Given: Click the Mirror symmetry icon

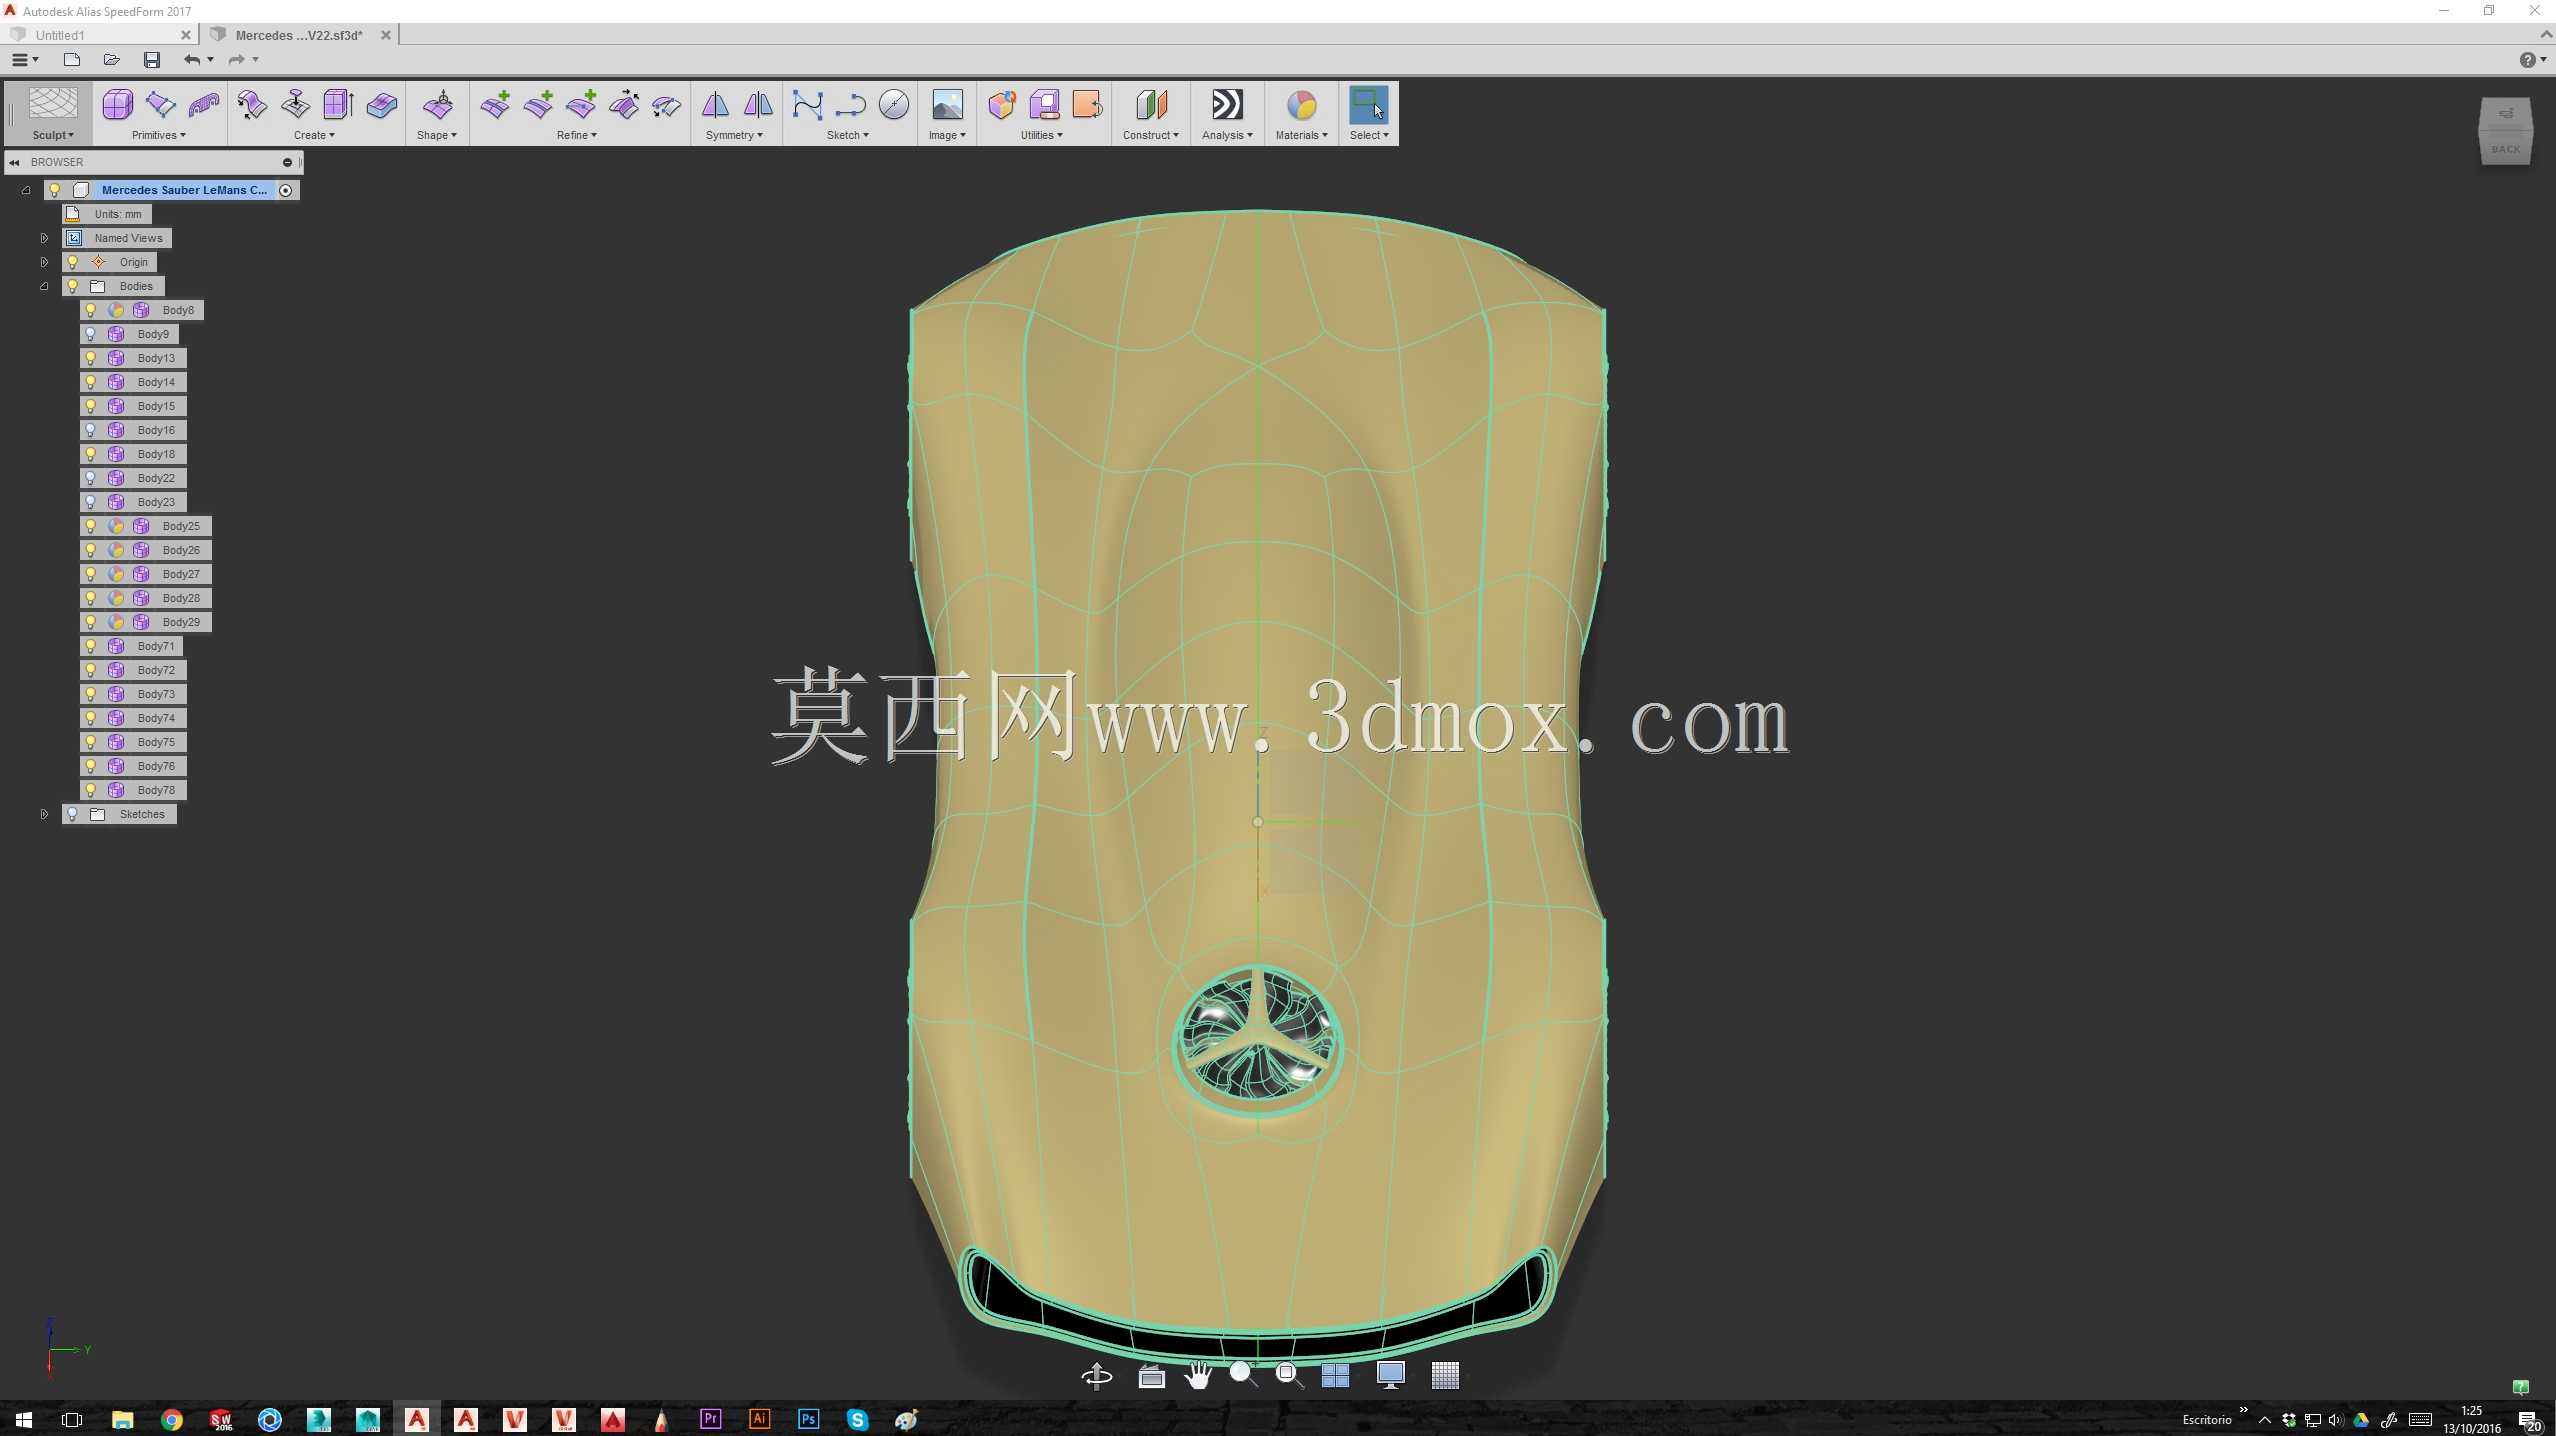Looking at the screenshot, I should tap(715, 104).
